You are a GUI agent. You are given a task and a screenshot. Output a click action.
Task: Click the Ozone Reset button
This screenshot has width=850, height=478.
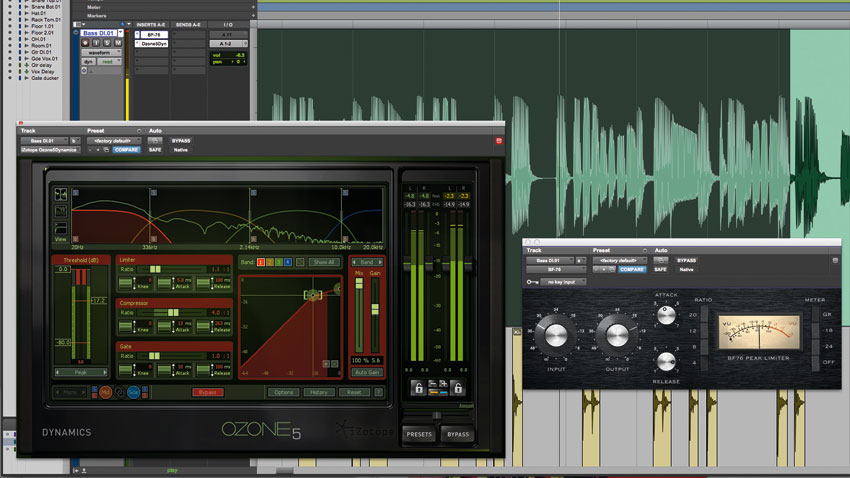tap(354, 392)
